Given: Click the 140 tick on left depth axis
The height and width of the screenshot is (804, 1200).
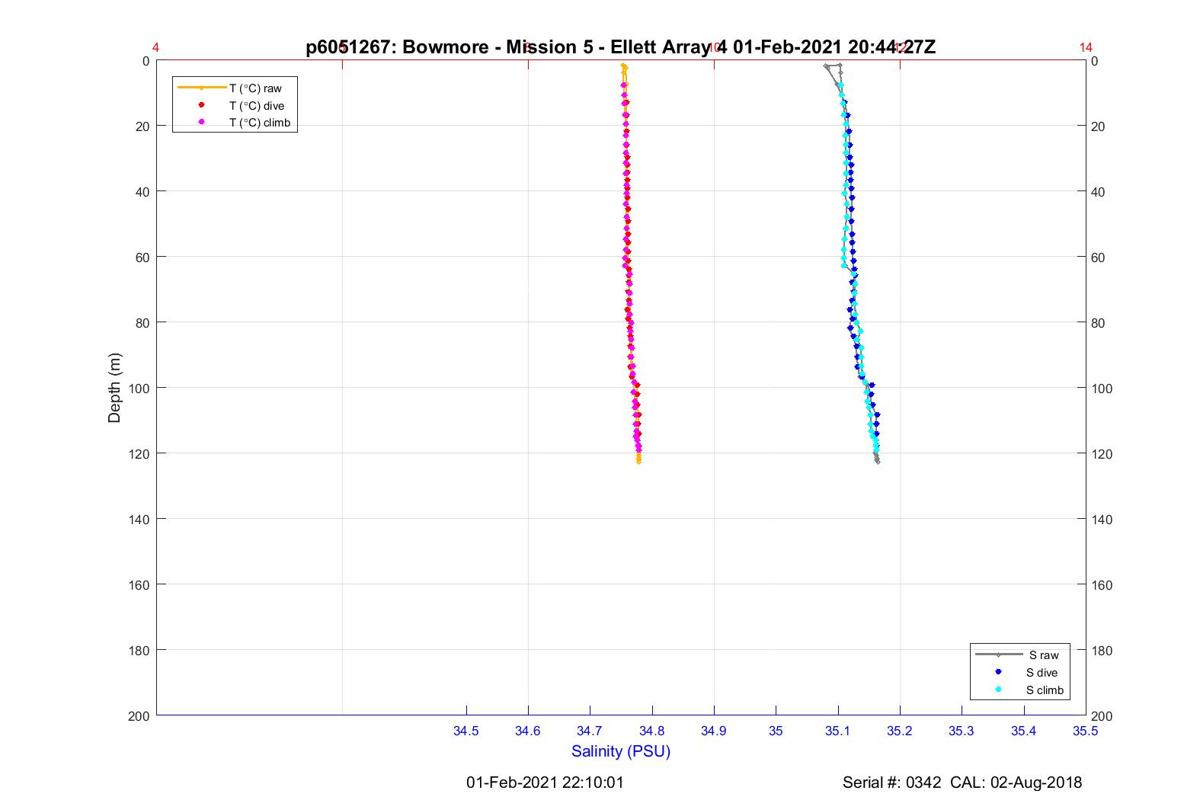Looking at the screenshot, I should point(140,519).
